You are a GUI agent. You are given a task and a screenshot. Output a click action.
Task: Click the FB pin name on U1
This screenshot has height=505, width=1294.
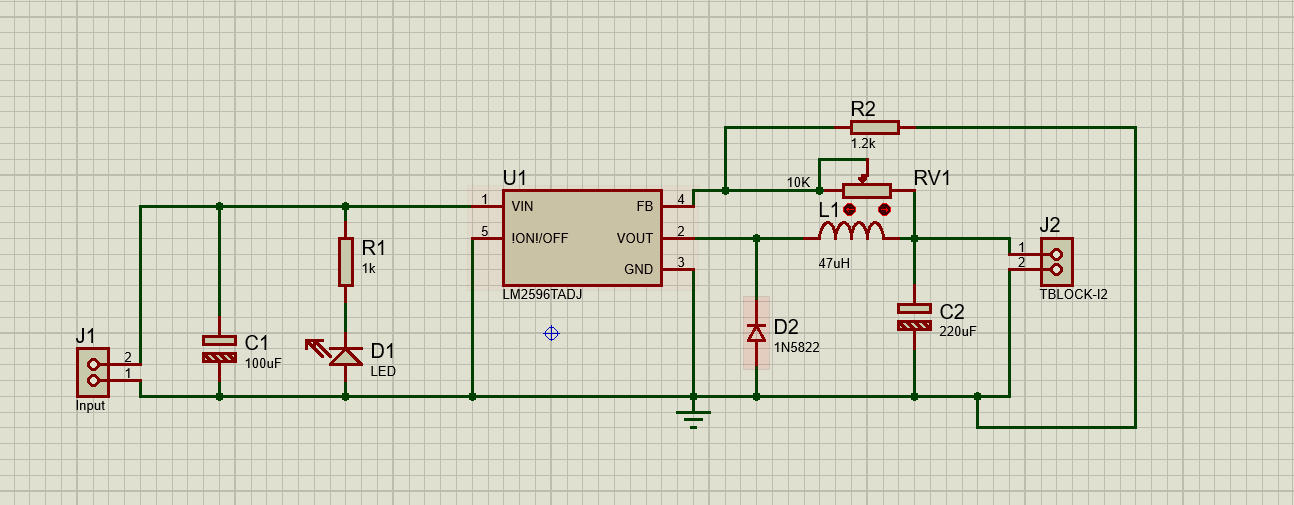click(x=644, y=206)
